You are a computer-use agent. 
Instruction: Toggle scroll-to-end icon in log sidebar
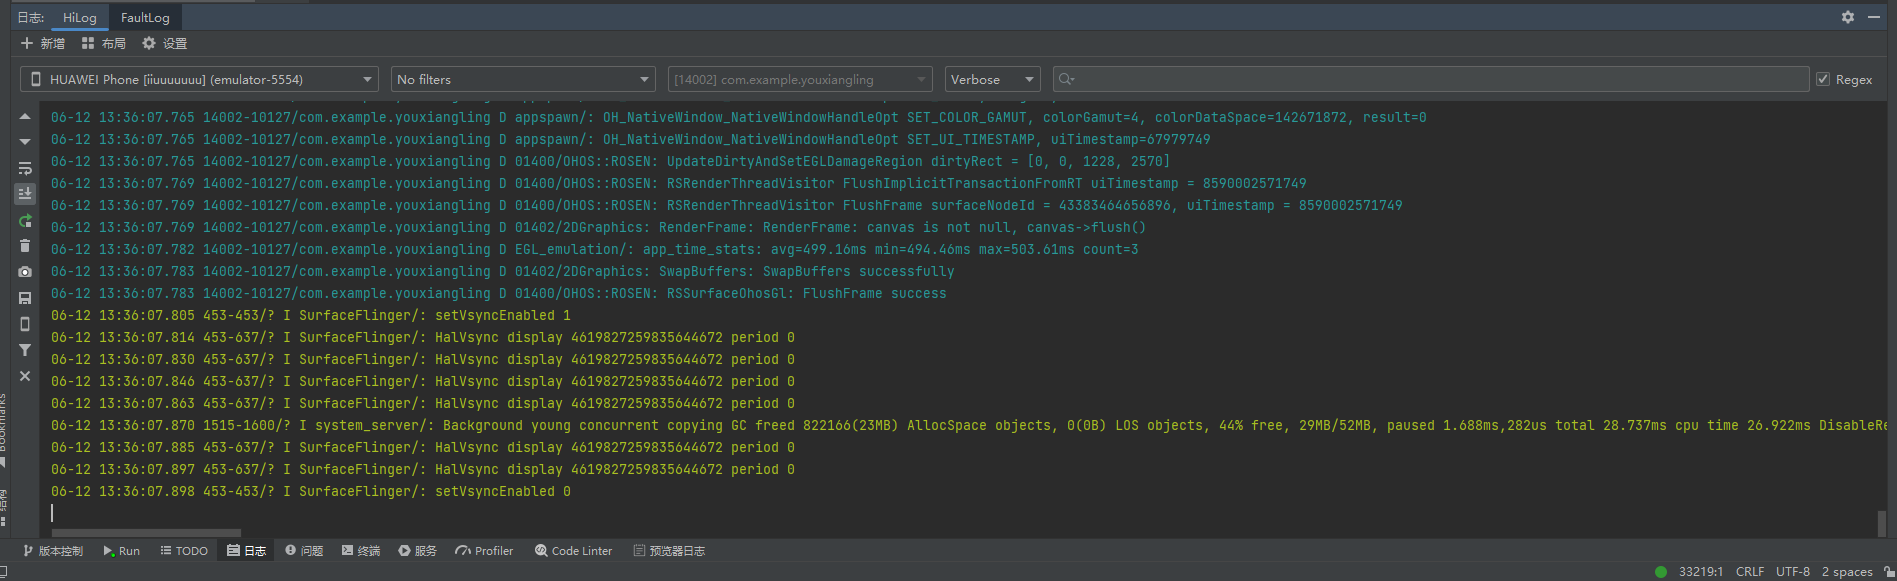(x=25, y=194)
